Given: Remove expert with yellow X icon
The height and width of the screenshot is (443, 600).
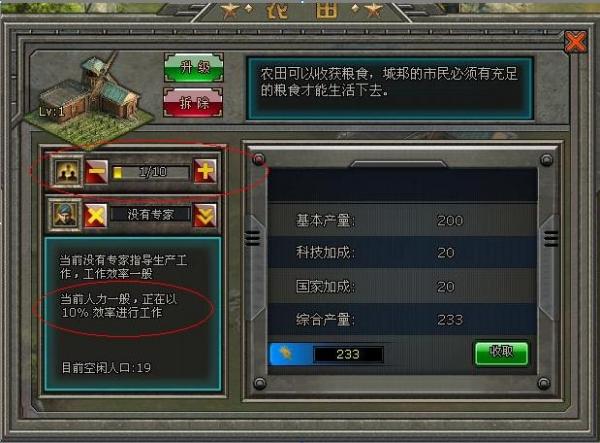Looking at the screenshot, I should [x=96, y=215].
